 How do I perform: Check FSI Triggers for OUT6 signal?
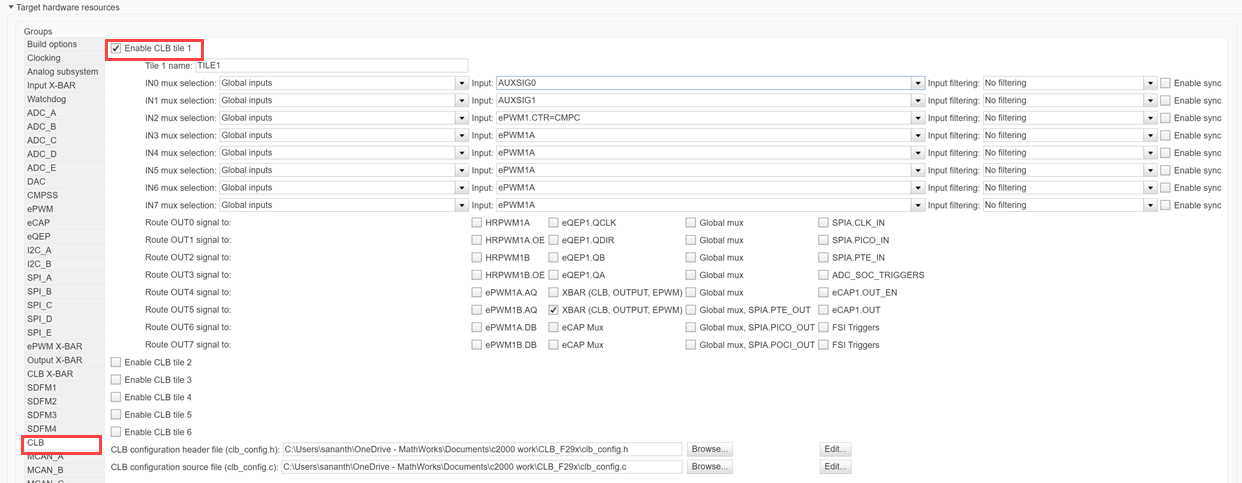coord(824,327)
